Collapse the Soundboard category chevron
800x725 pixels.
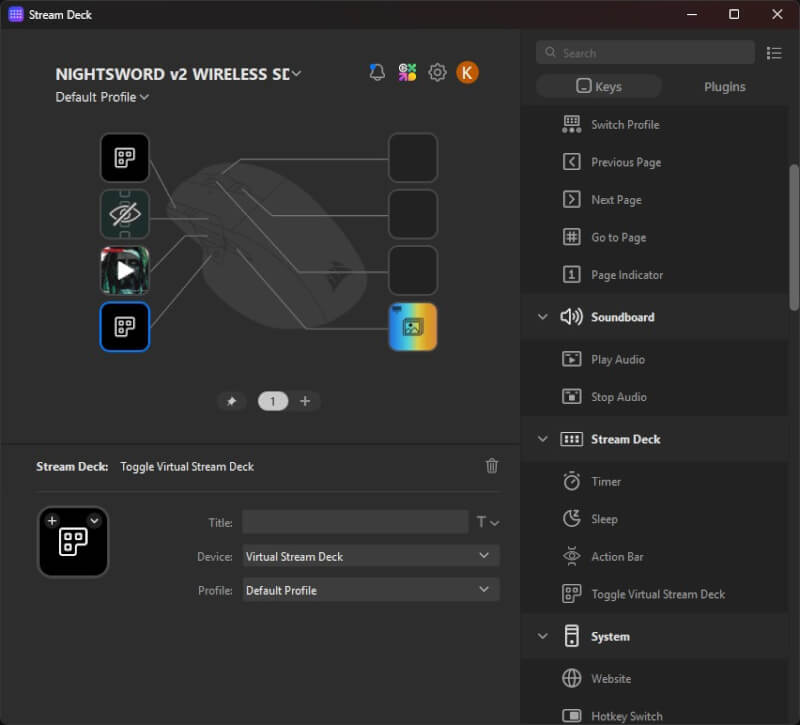click(543, 317)
